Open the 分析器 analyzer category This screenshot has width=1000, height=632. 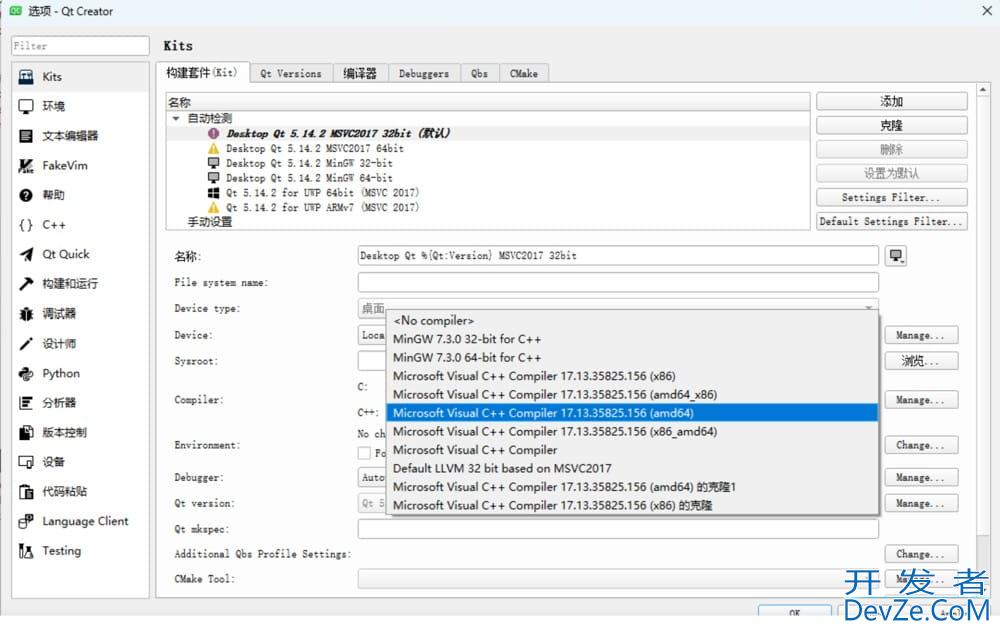coord(80,403)
